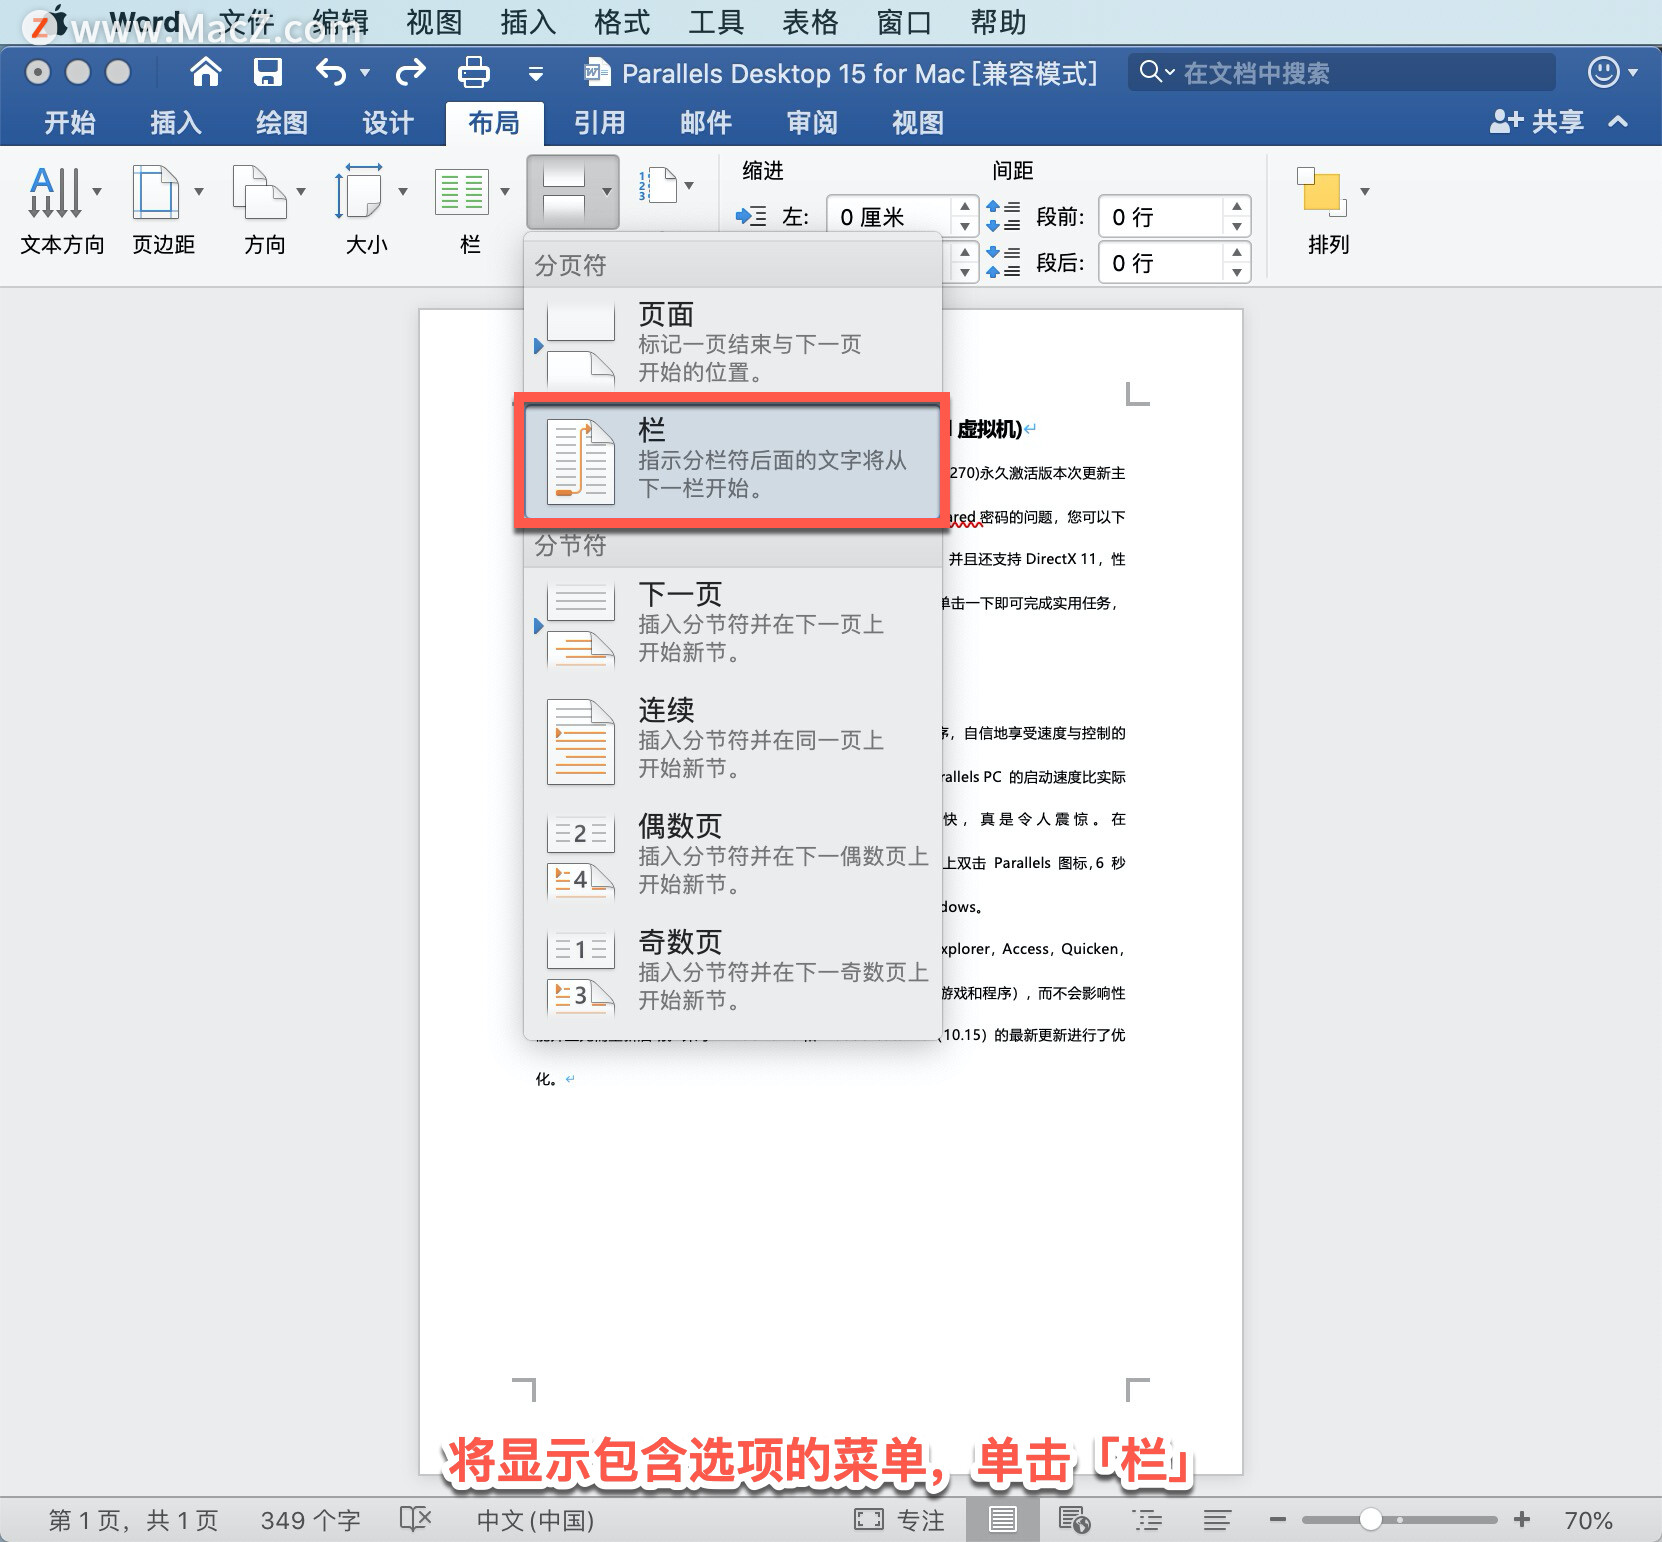
Task: Select Next Page (下一页) section break
Action: pyautogui.click(x=733, y=623)
